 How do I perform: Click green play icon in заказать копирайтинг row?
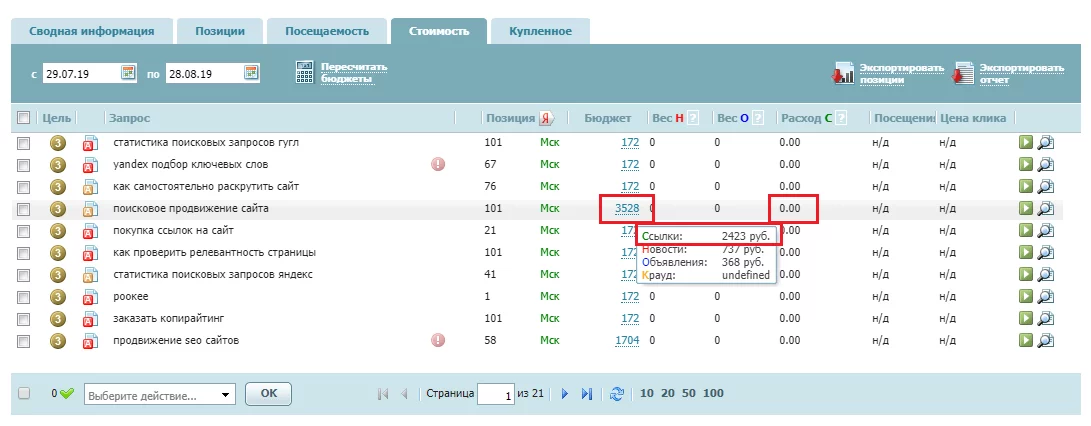1026,319
